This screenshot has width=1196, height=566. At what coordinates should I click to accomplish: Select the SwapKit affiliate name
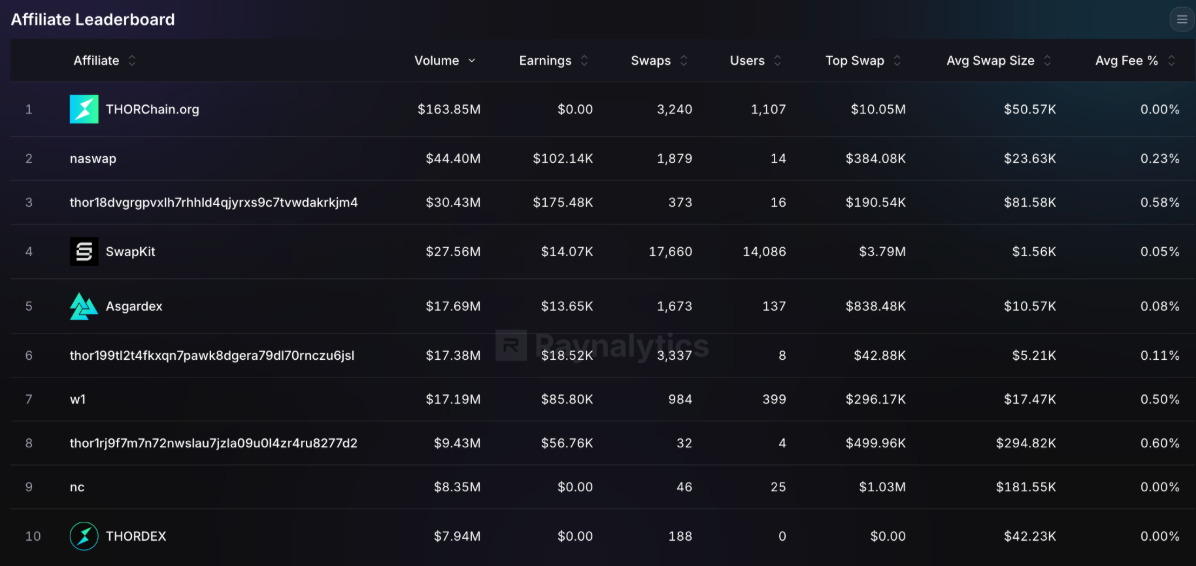click(x=130, y=251)
